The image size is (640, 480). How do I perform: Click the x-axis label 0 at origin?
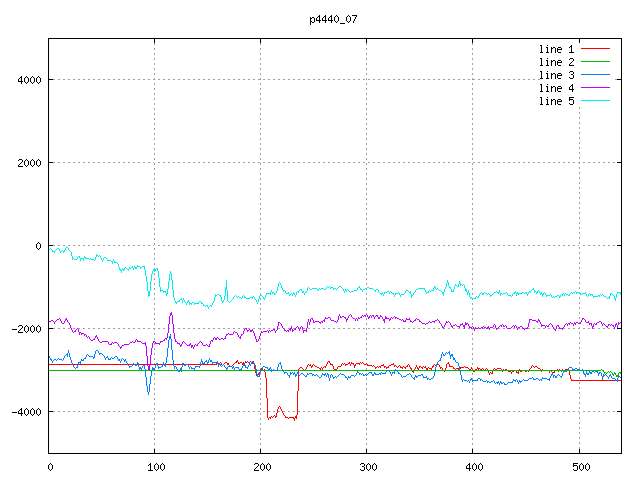point(50,467)
